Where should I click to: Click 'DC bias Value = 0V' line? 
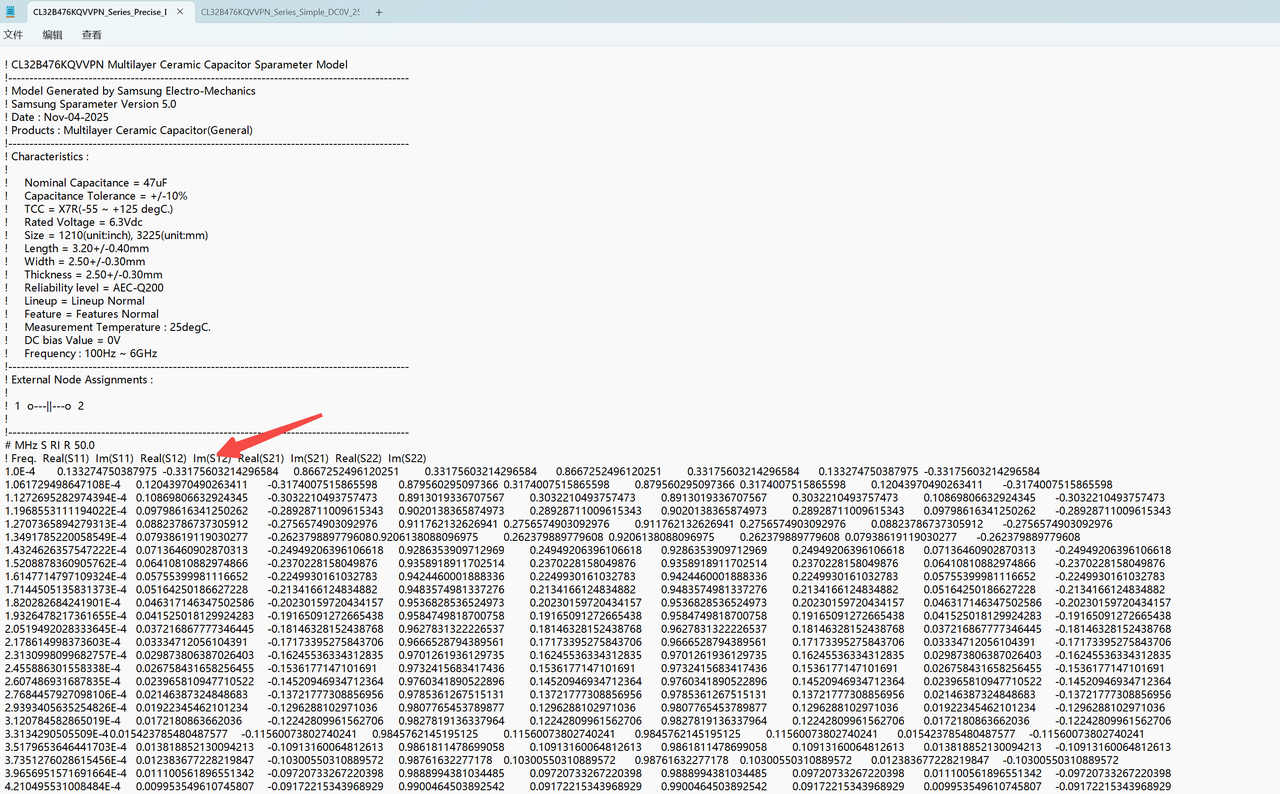pos(73,340)
